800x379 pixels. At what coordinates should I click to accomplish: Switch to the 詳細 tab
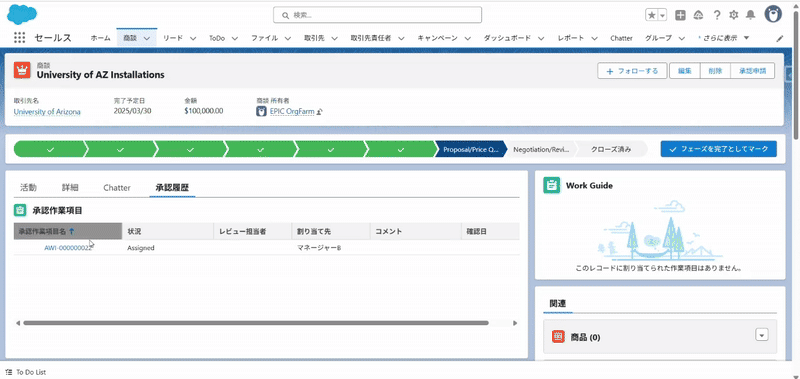pyautogui.click(x=70, y=188)
